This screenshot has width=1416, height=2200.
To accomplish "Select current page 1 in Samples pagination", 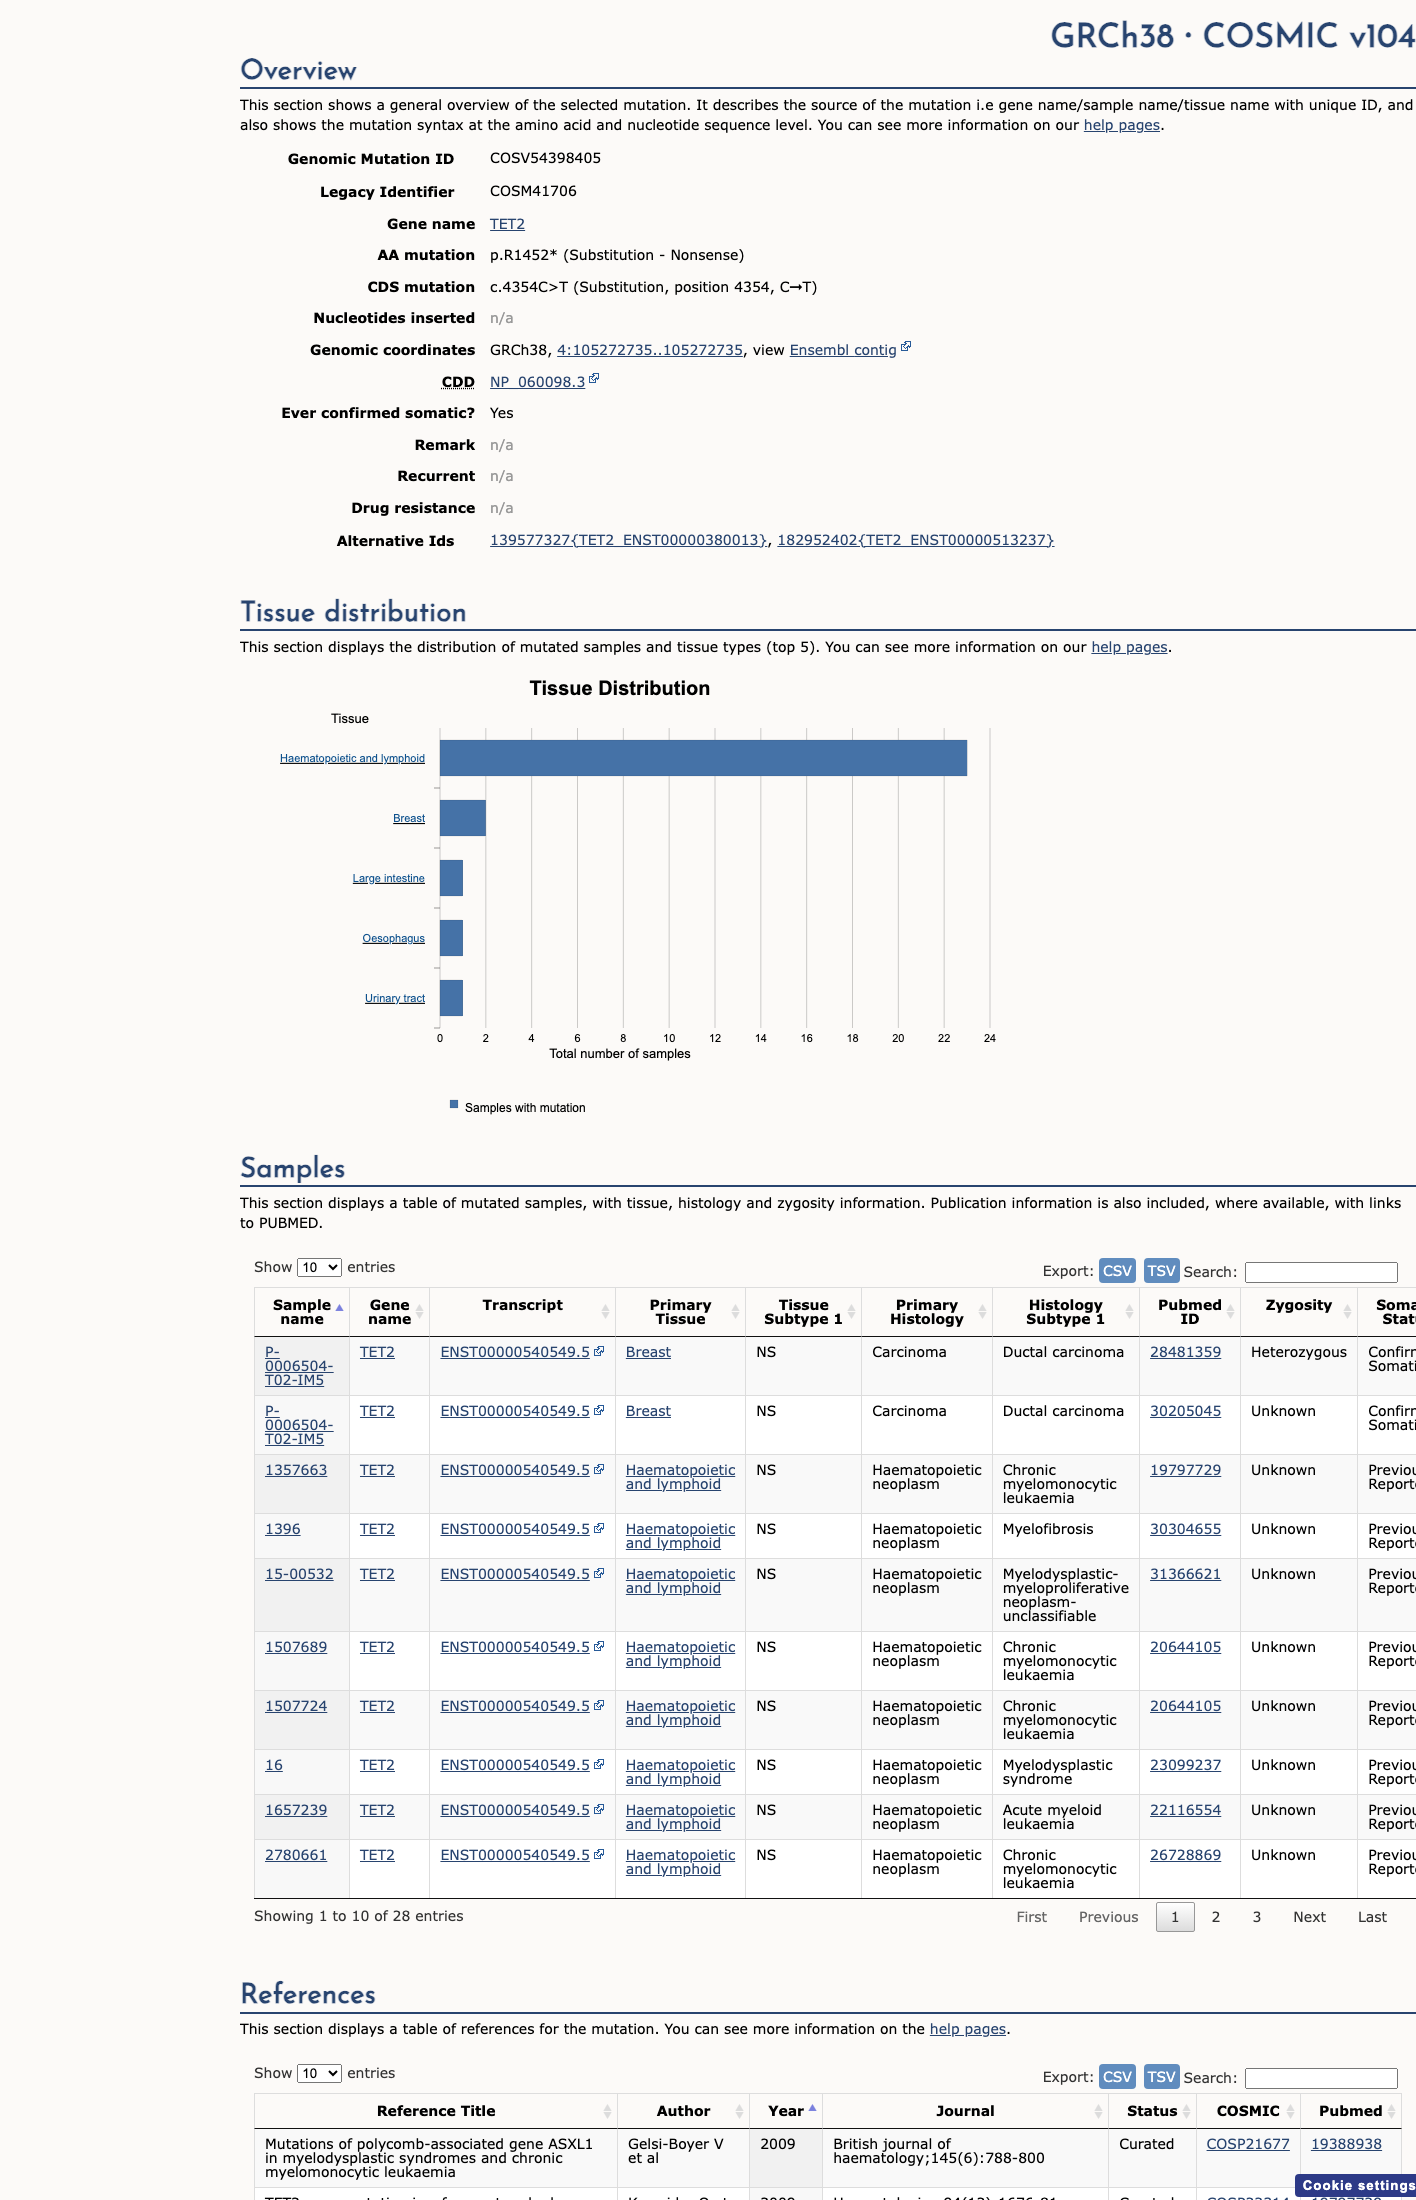I will (x=1175, y=1917).
